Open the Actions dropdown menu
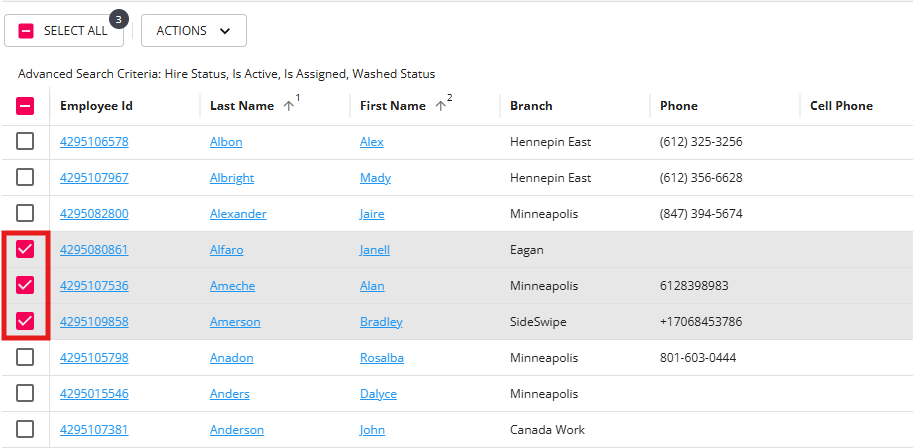This screenshot has width=913, height=448. 194,31
